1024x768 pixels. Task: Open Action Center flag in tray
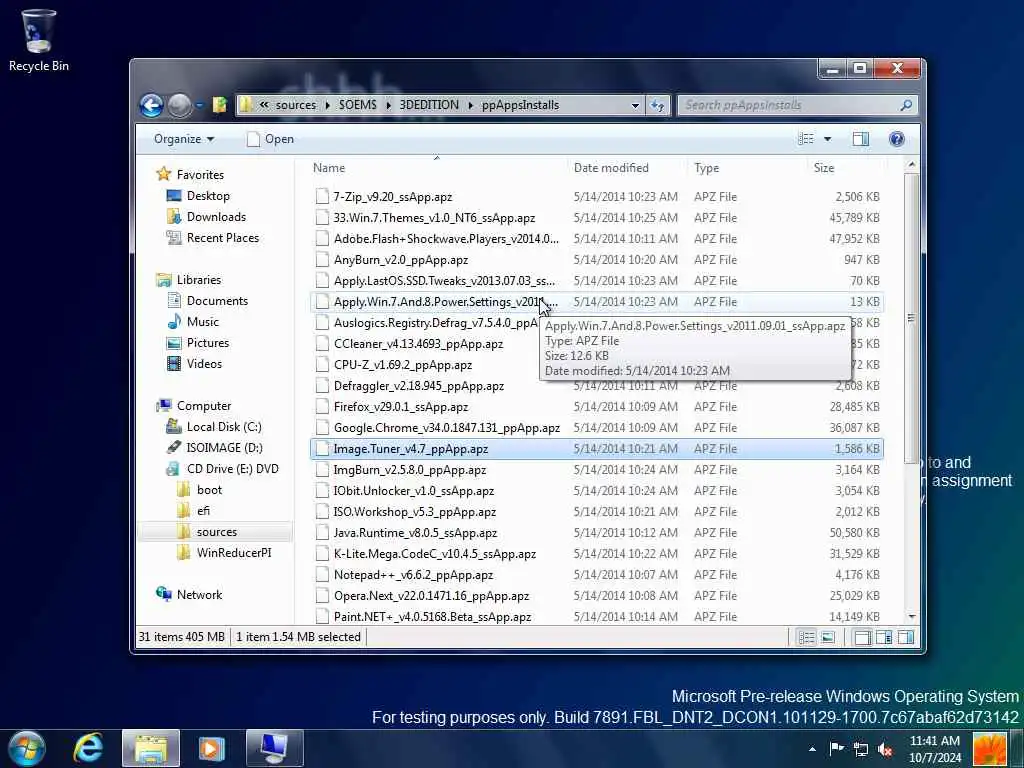[837, 749]
